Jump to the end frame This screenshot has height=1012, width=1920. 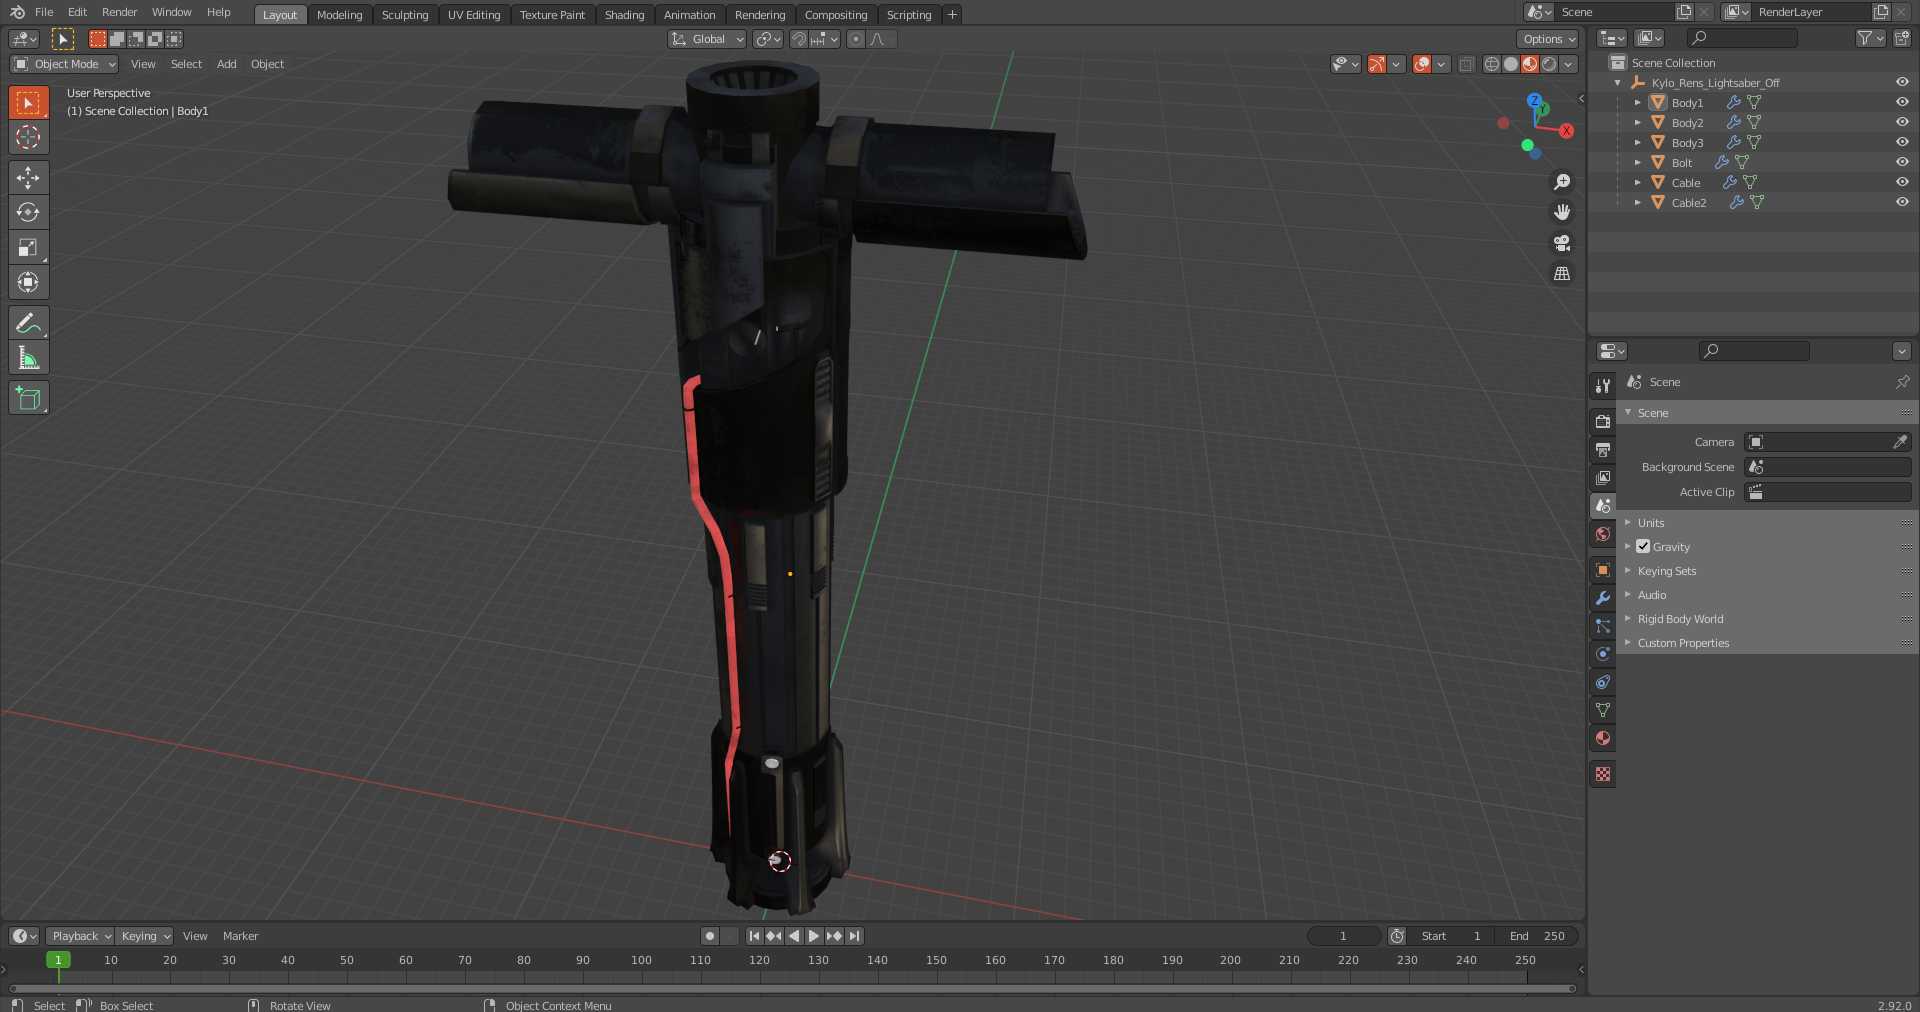(x=854, y=936)
